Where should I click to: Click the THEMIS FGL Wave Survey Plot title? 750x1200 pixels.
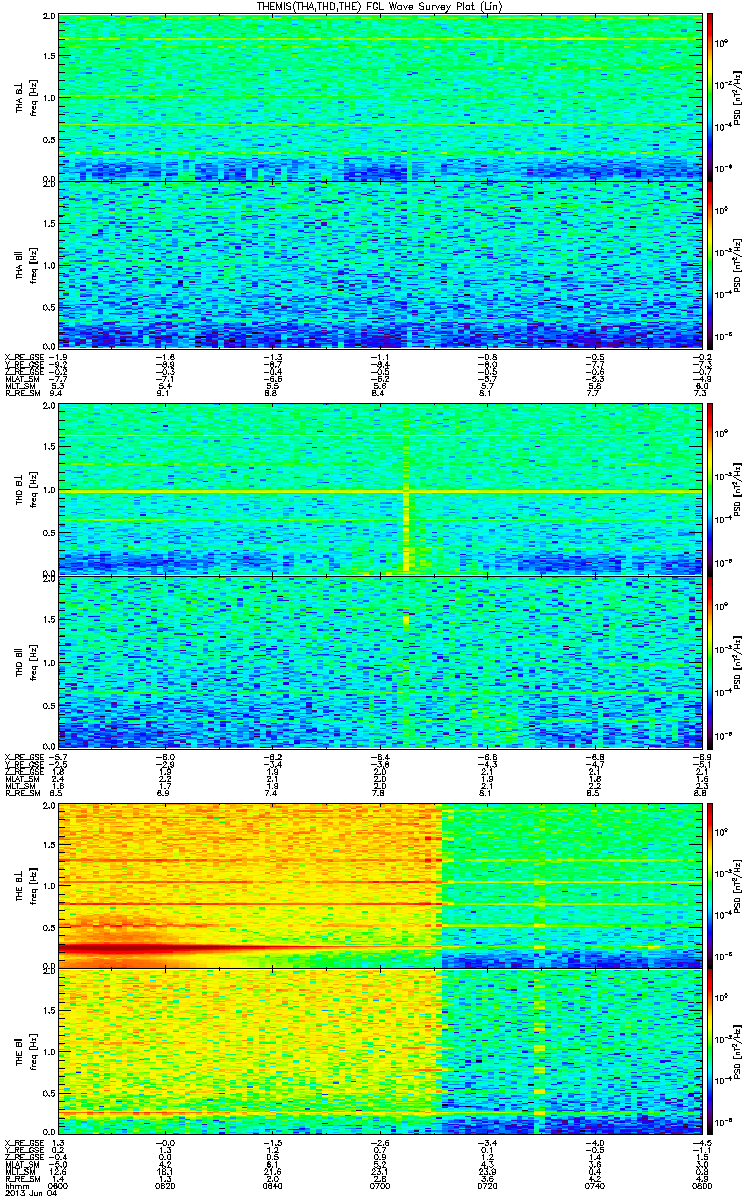coord(380,7)
